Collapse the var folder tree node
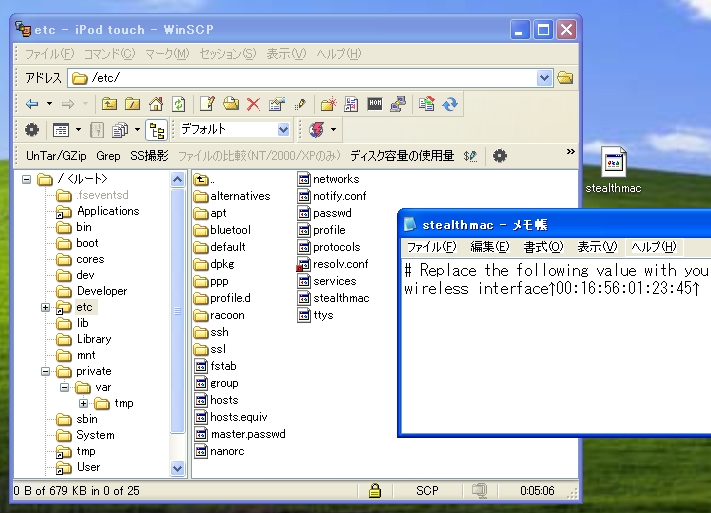The height and width of the screenshot is (513, 711). (64, 388)
